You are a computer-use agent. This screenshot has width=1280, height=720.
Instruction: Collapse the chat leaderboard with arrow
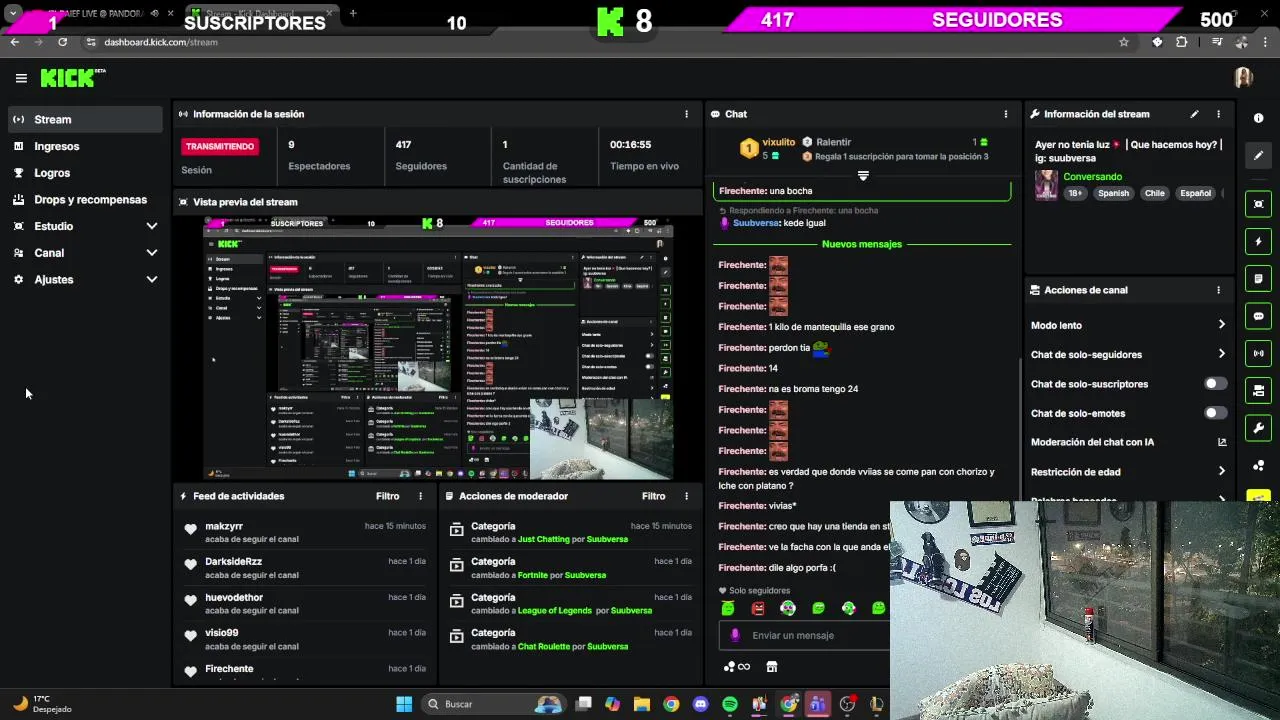tap(863, 175)
